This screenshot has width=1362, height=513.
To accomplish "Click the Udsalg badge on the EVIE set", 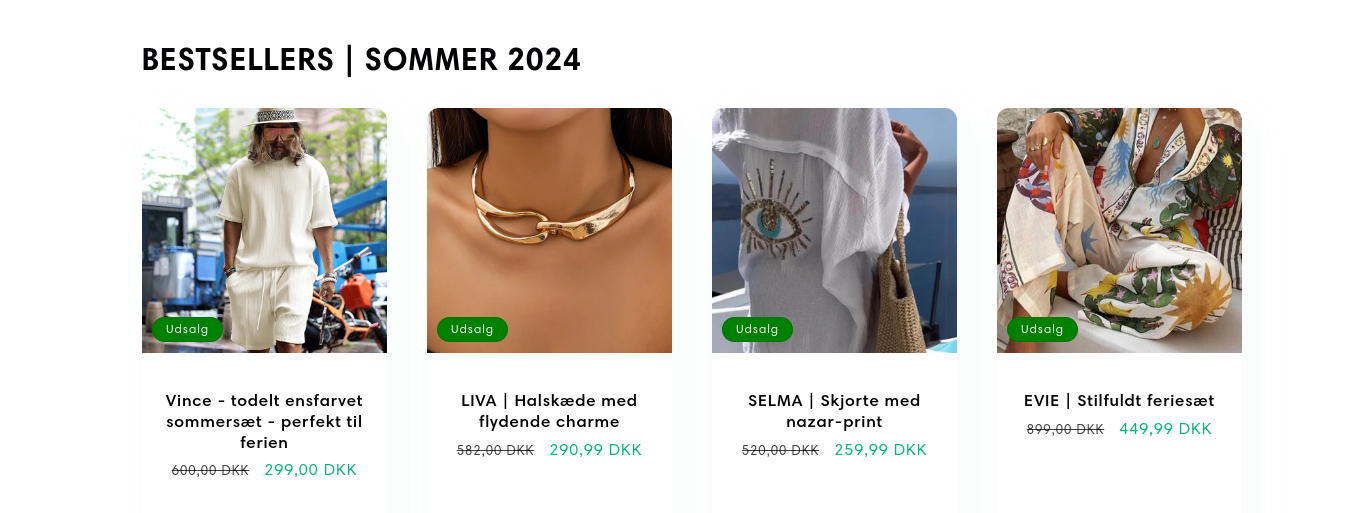I will tap(1042, 329).
